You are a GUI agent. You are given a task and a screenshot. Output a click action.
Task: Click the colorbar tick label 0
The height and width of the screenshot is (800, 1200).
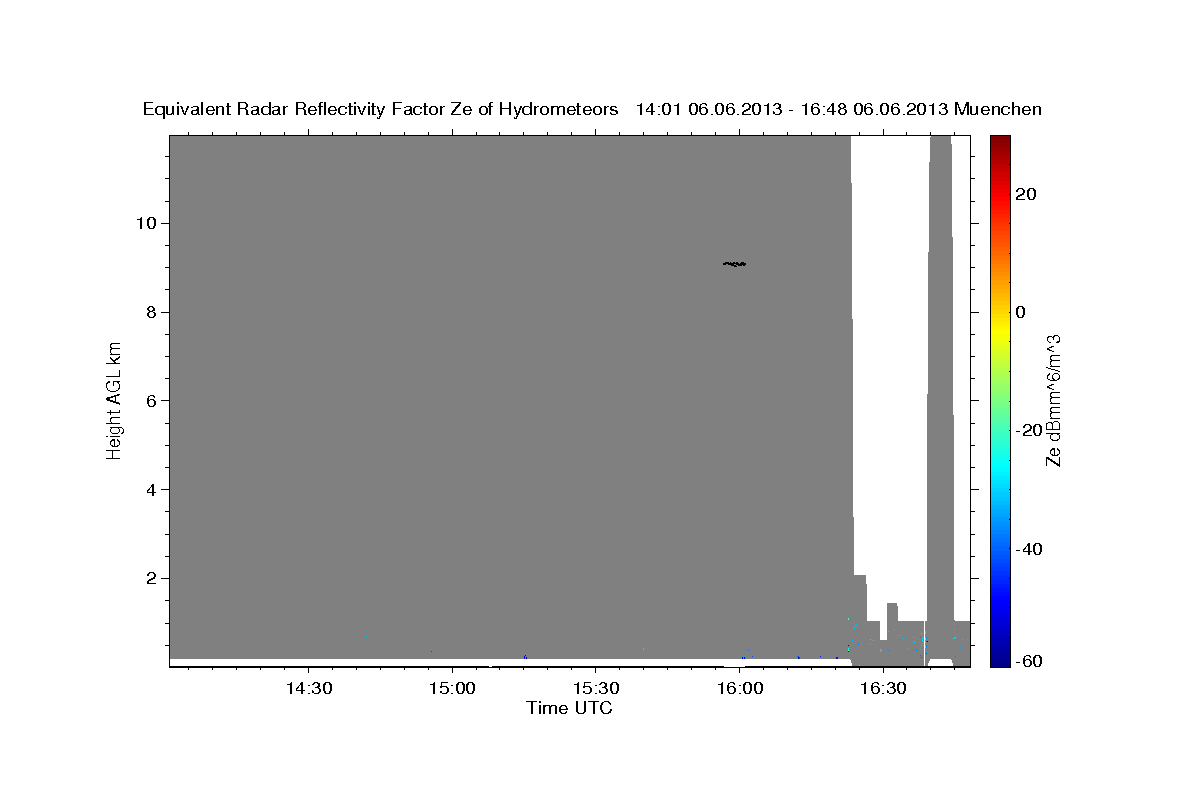click(1020, 312)
